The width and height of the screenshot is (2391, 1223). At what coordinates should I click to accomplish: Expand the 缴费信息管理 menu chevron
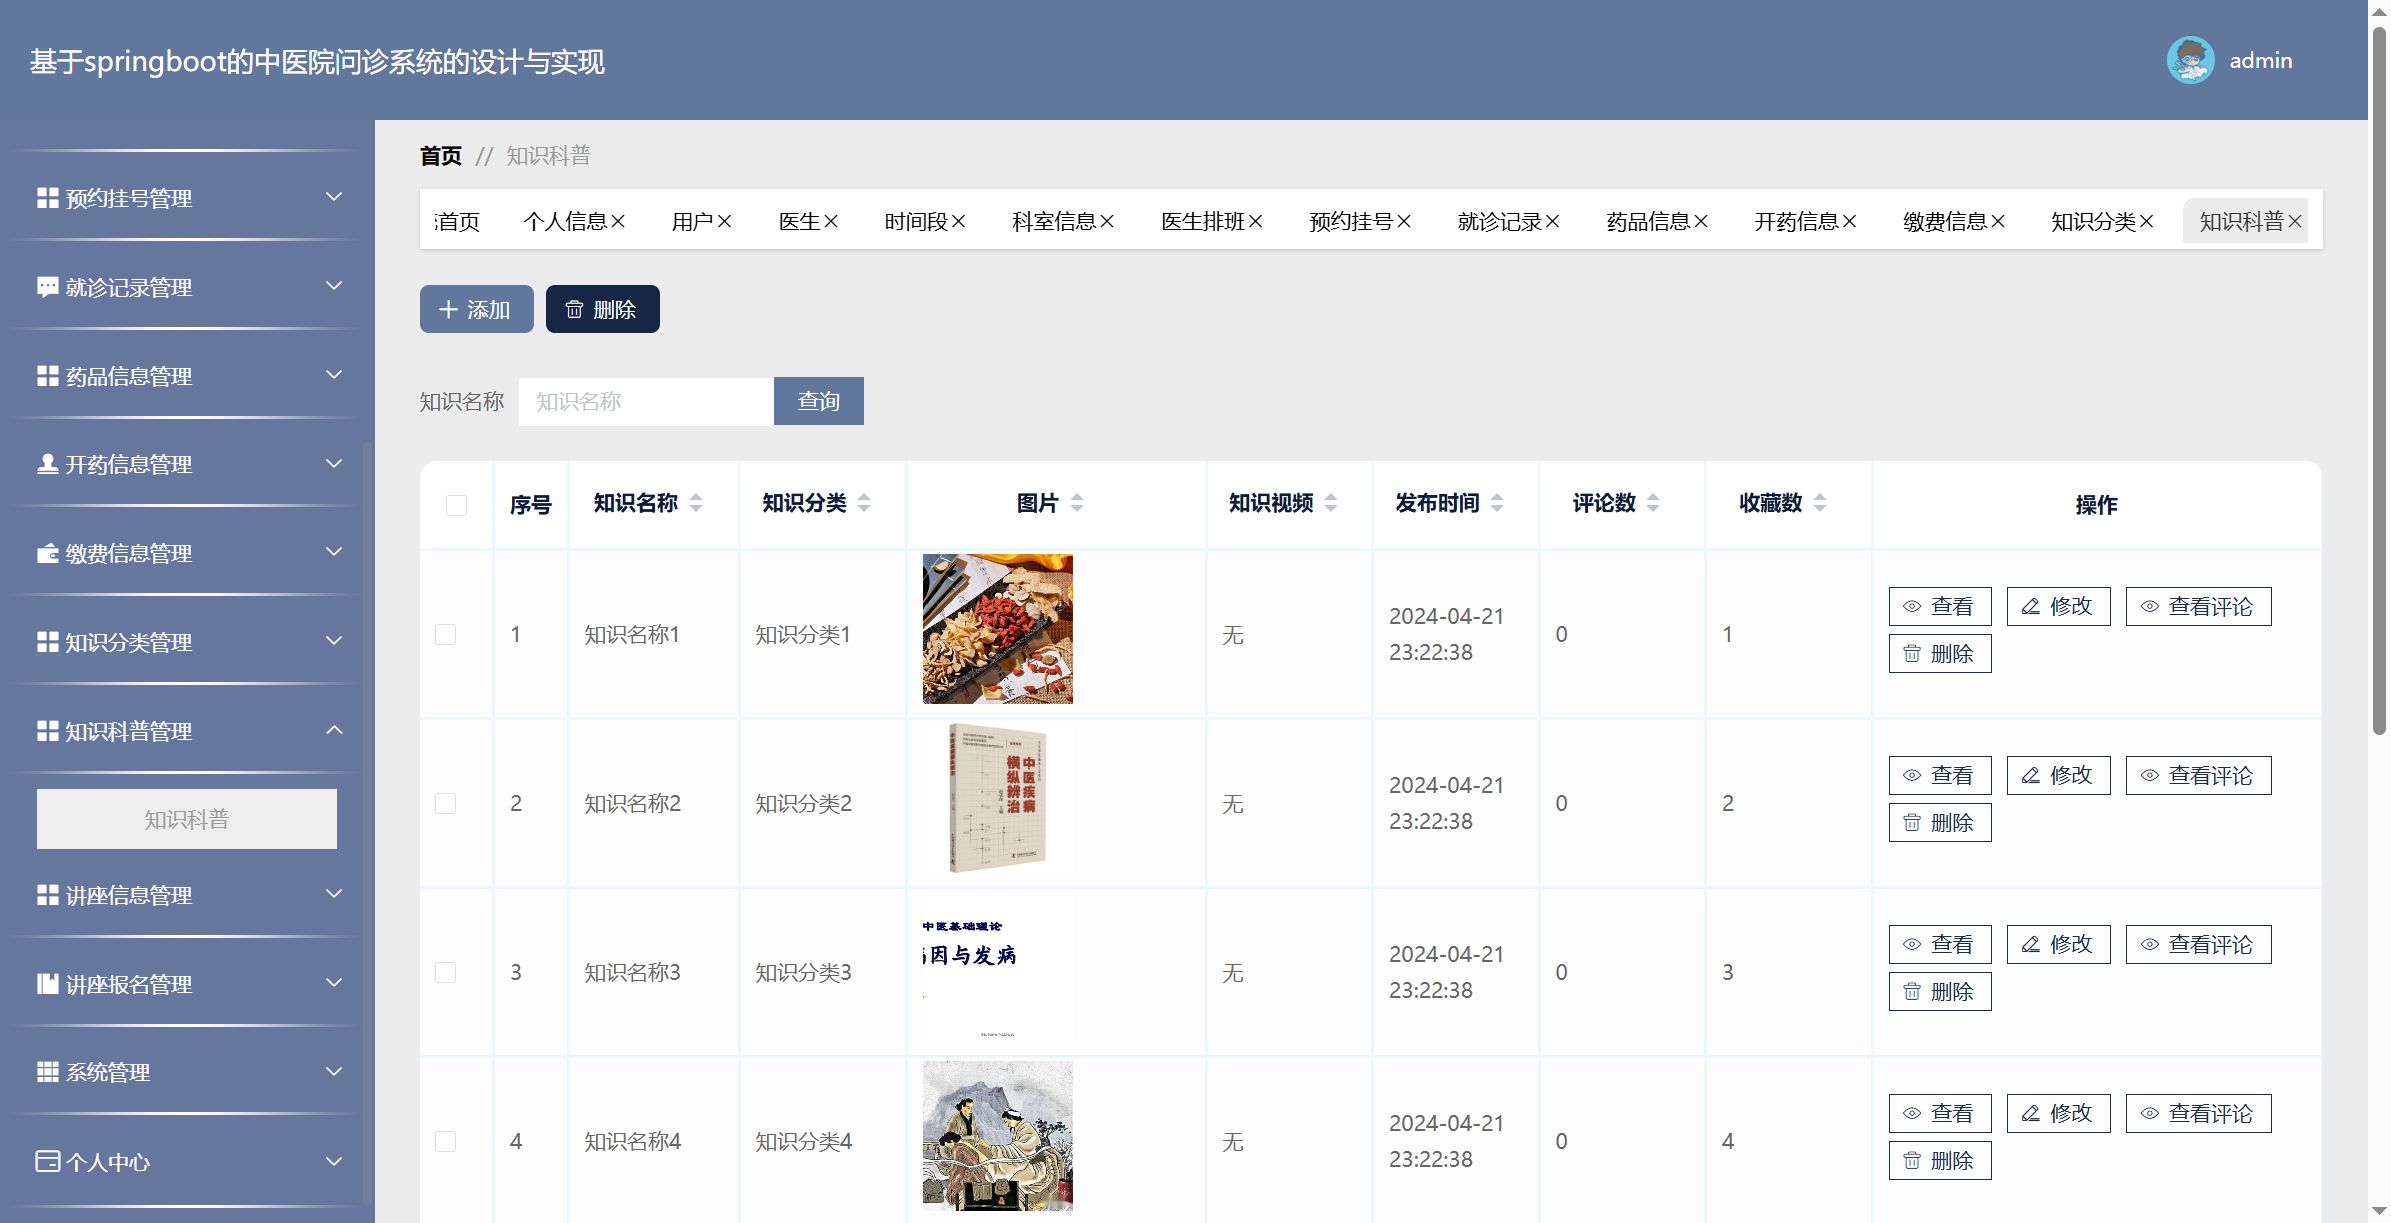pyautogui.click(x=335, y=552)
